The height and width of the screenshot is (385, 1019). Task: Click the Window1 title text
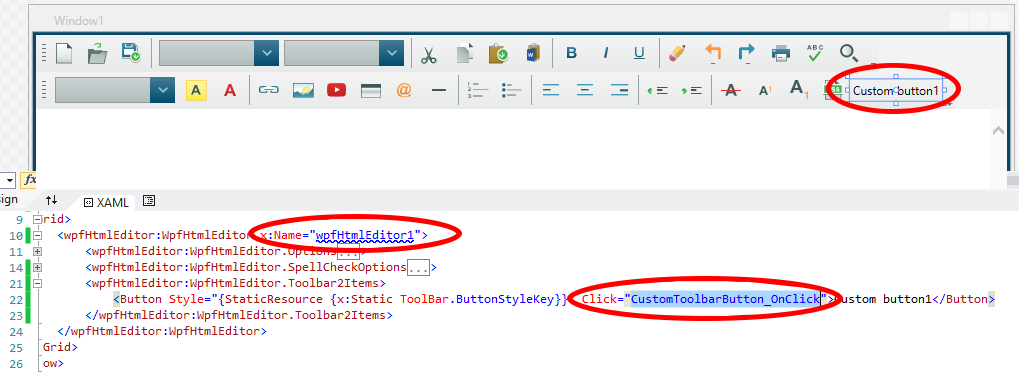point(79,21)
